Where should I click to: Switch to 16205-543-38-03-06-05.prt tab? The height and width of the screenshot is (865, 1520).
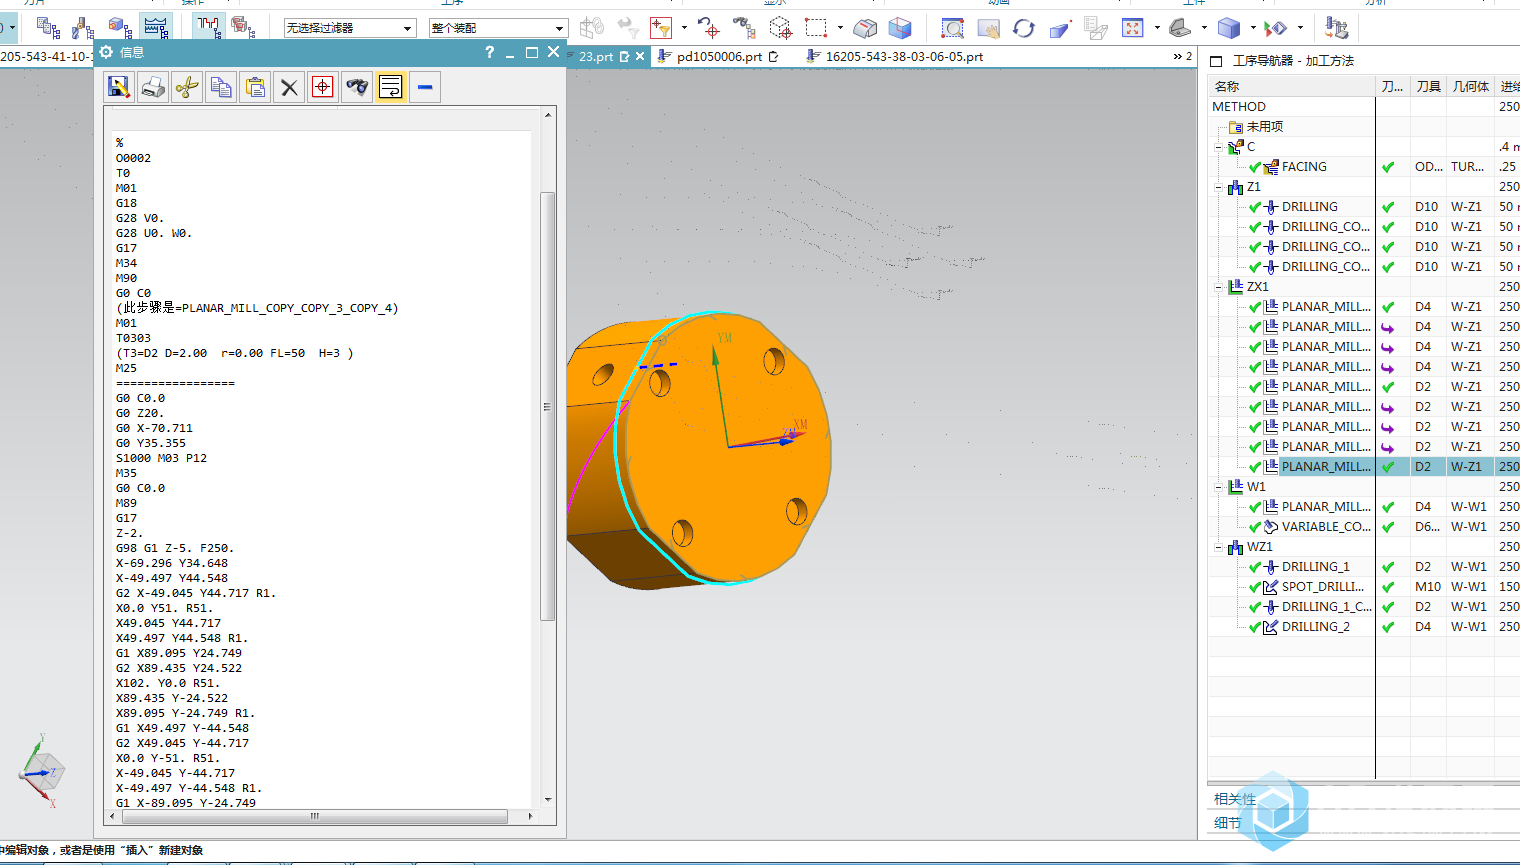(904, 57)
